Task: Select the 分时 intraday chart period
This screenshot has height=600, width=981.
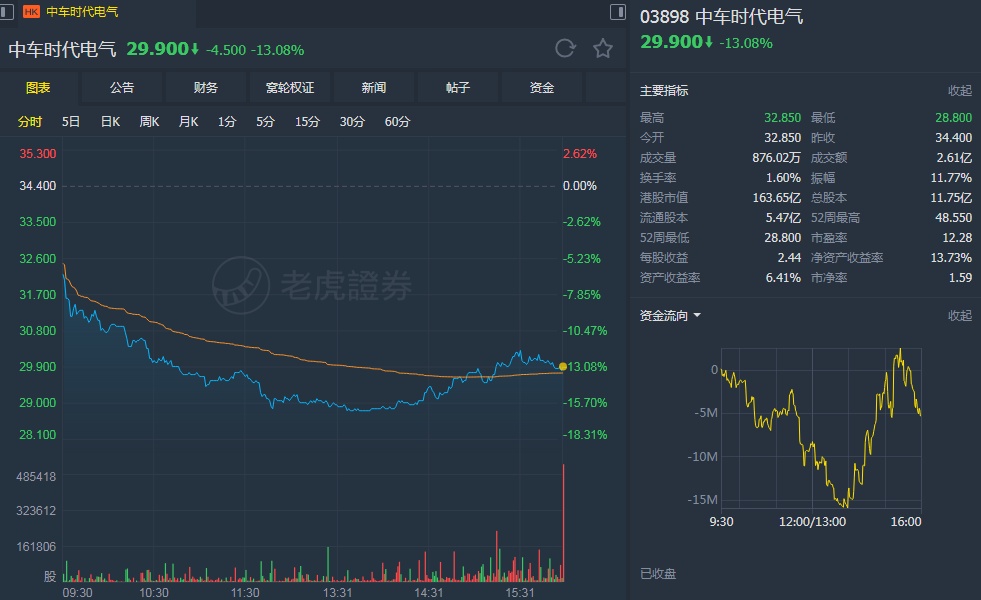Action: (29, 121)
